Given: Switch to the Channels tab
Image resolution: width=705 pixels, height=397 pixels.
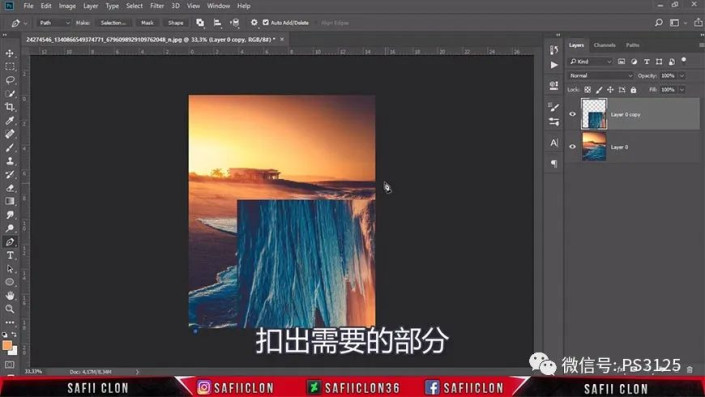Looking at the screenshot, I should (x=604, y=45).
